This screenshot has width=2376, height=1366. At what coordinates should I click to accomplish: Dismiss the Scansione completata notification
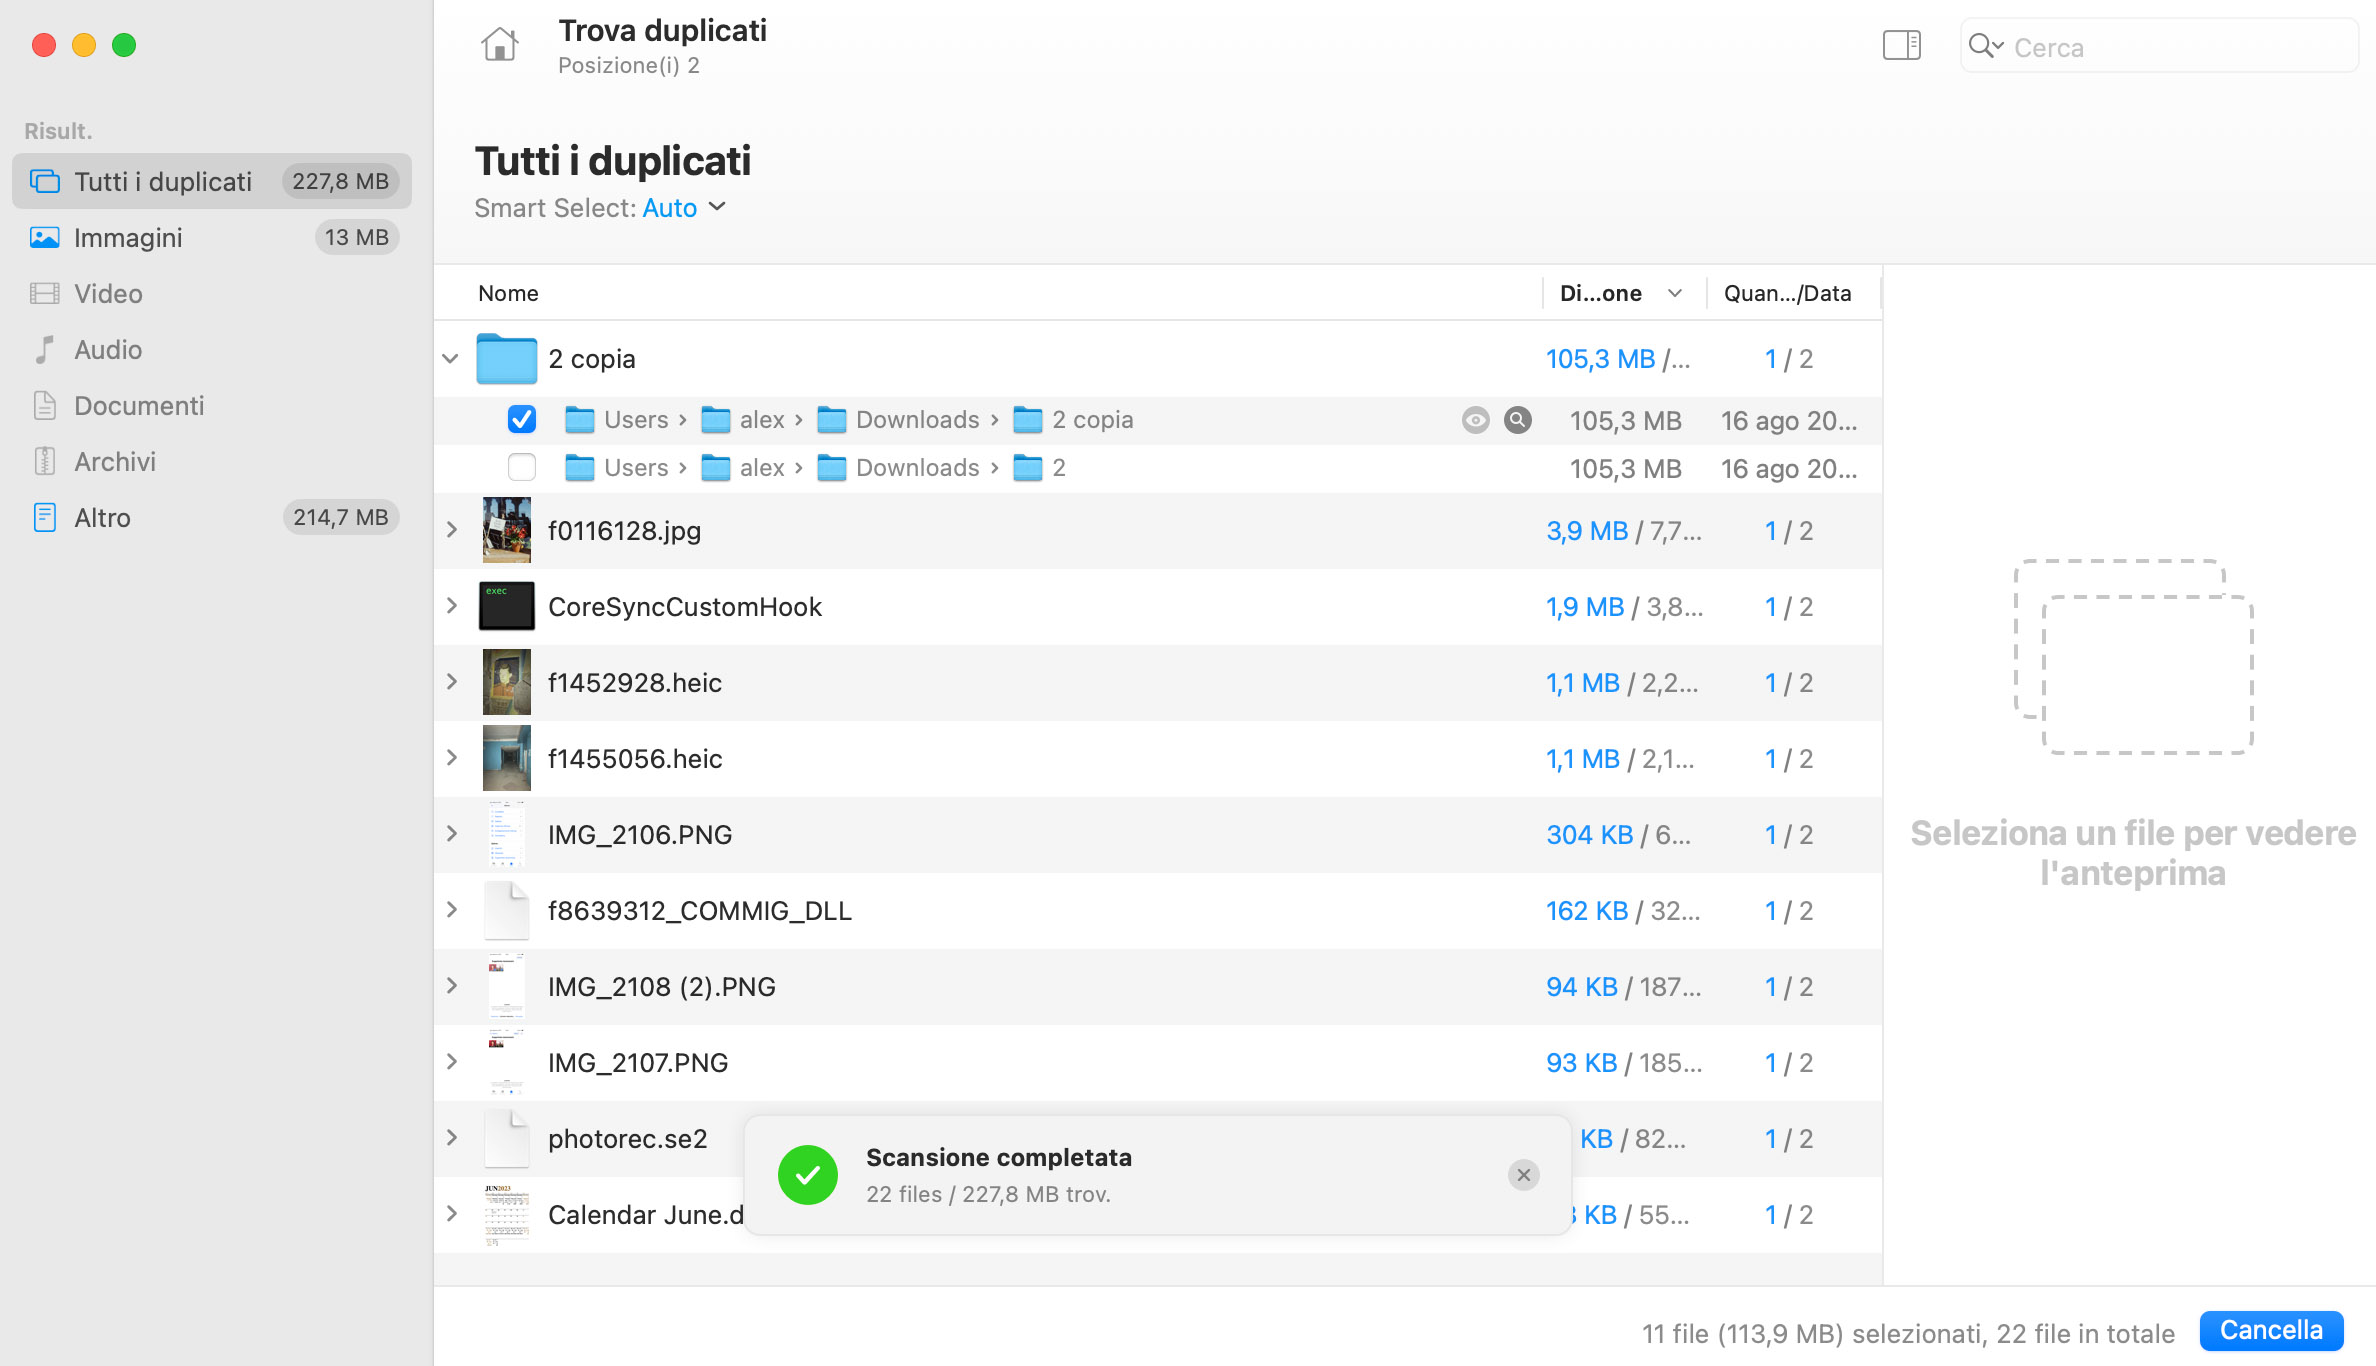point(1523,1175)
